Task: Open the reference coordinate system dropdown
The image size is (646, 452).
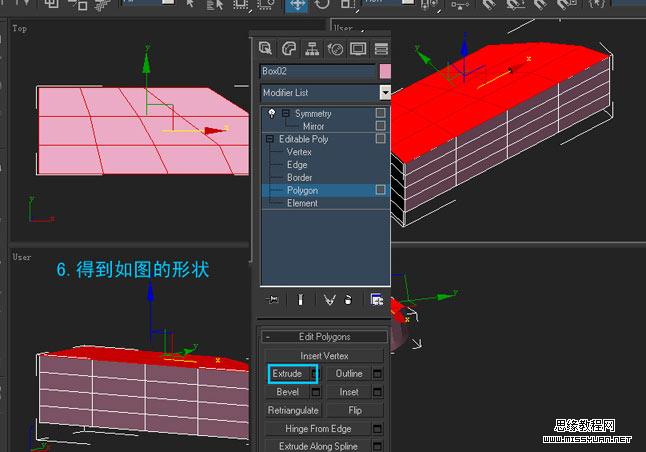Action: point(408,2)
